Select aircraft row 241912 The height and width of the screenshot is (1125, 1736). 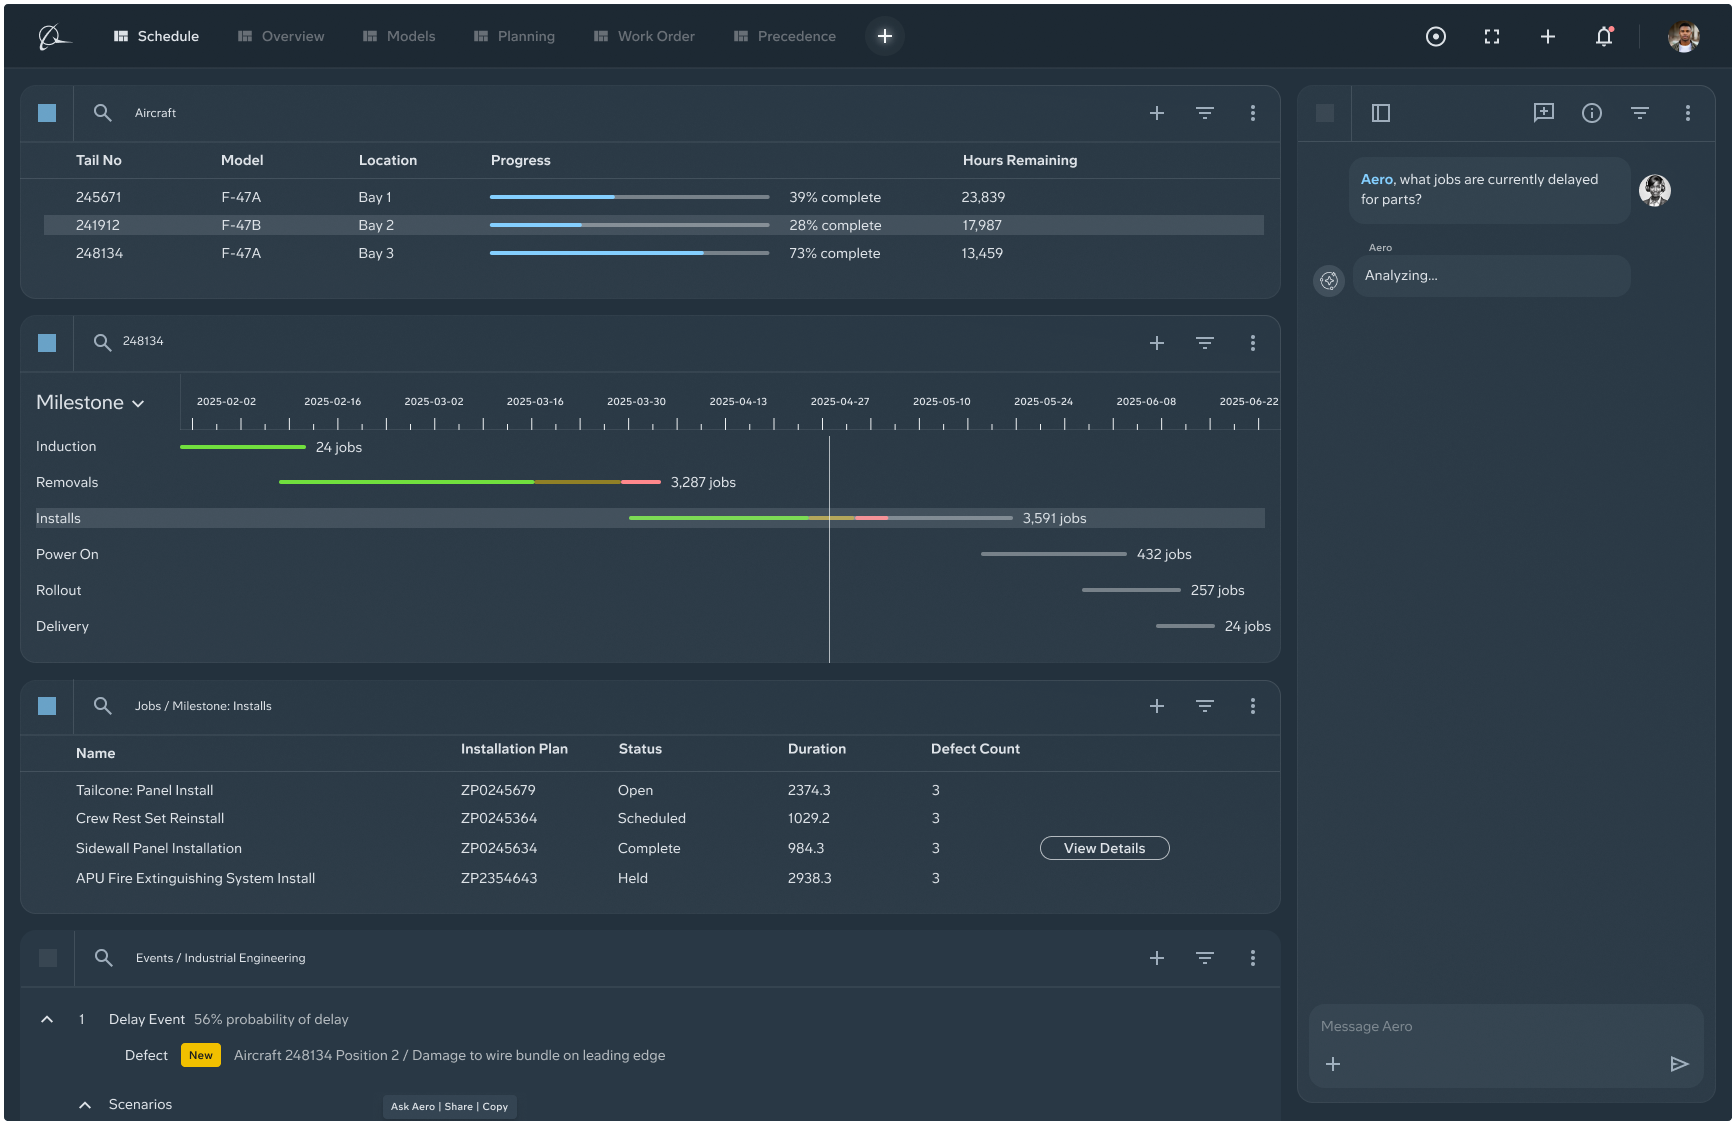coord(654,225)
